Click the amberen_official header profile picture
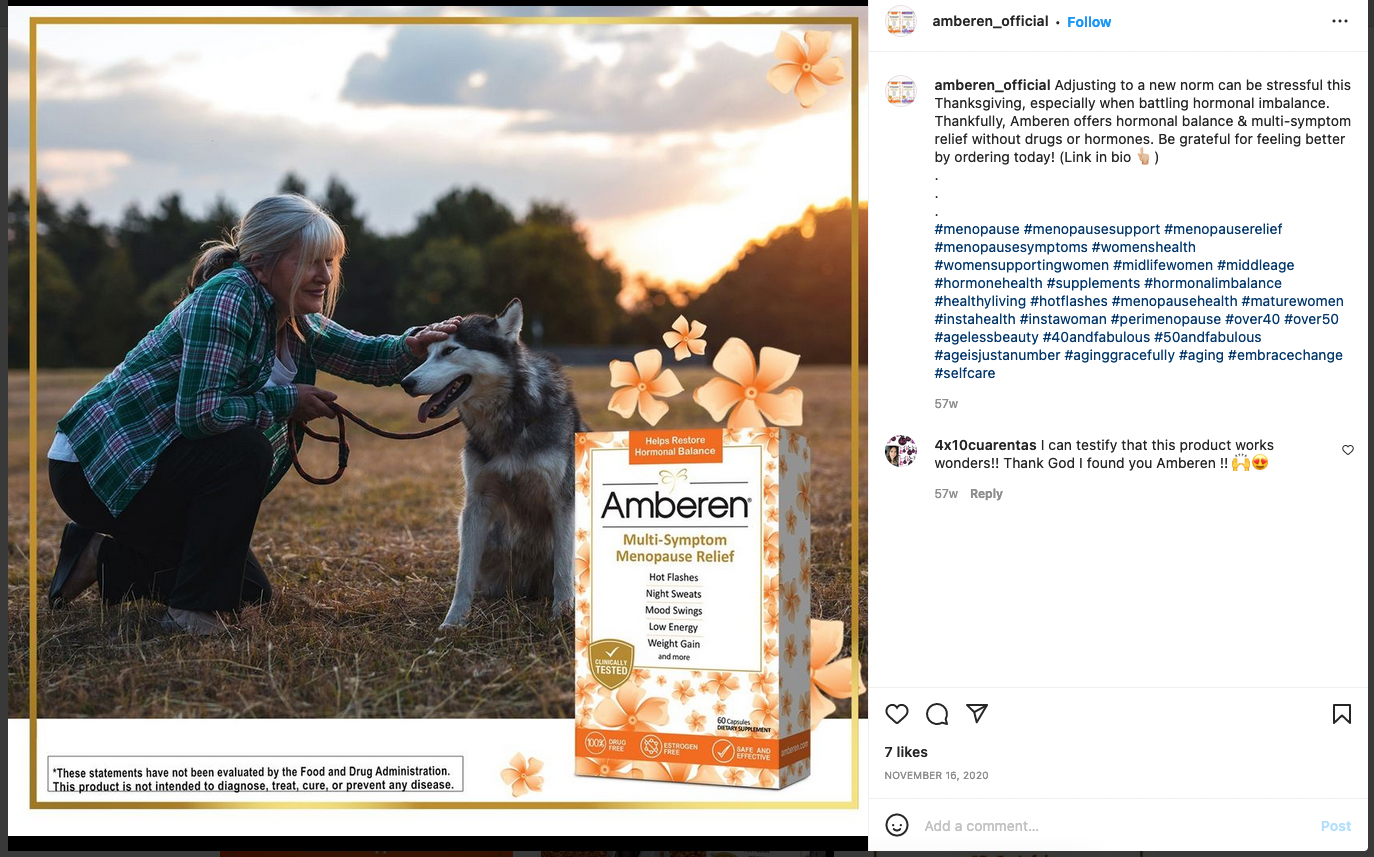Screen dimensions: 1374x857 tap(901, 21)
